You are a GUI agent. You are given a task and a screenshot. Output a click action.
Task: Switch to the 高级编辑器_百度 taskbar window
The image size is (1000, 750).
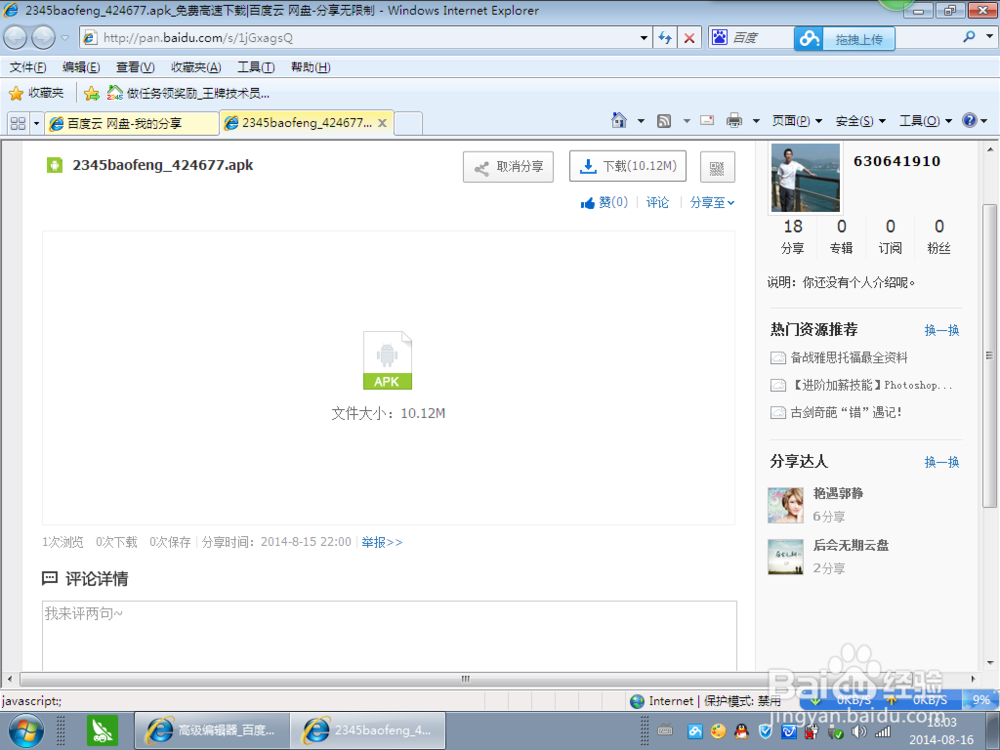coord(212,731)
